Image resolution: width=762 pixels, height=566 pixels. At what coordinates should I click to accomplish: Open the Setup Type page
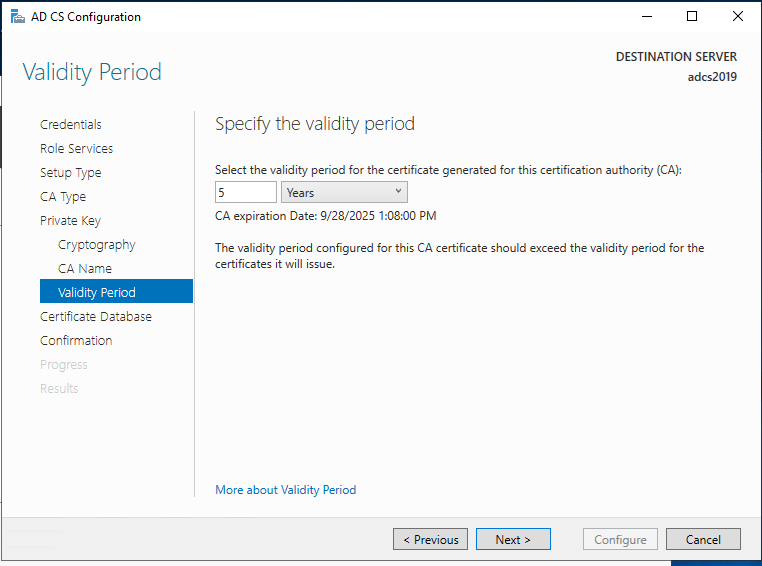(x=70, y=173)
